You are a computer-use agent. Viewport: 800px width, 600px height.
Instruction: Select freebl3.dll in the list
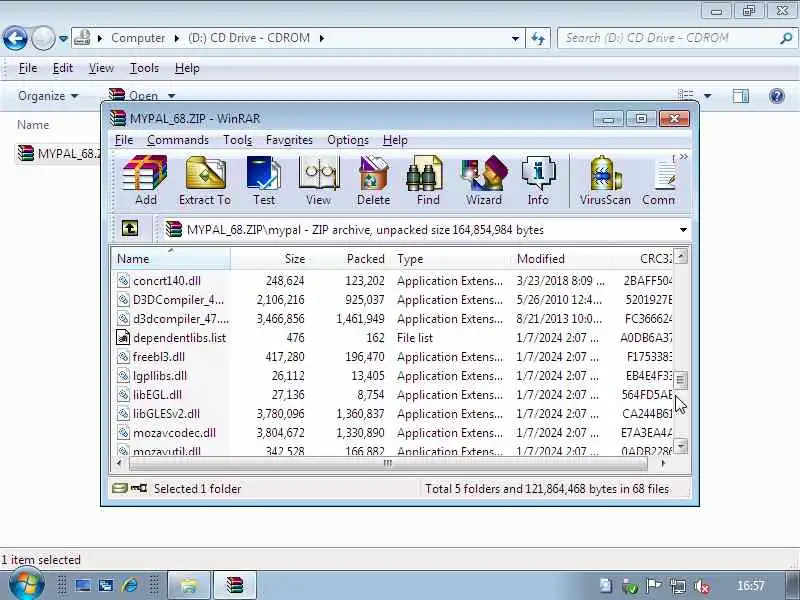tap(393, 357)
